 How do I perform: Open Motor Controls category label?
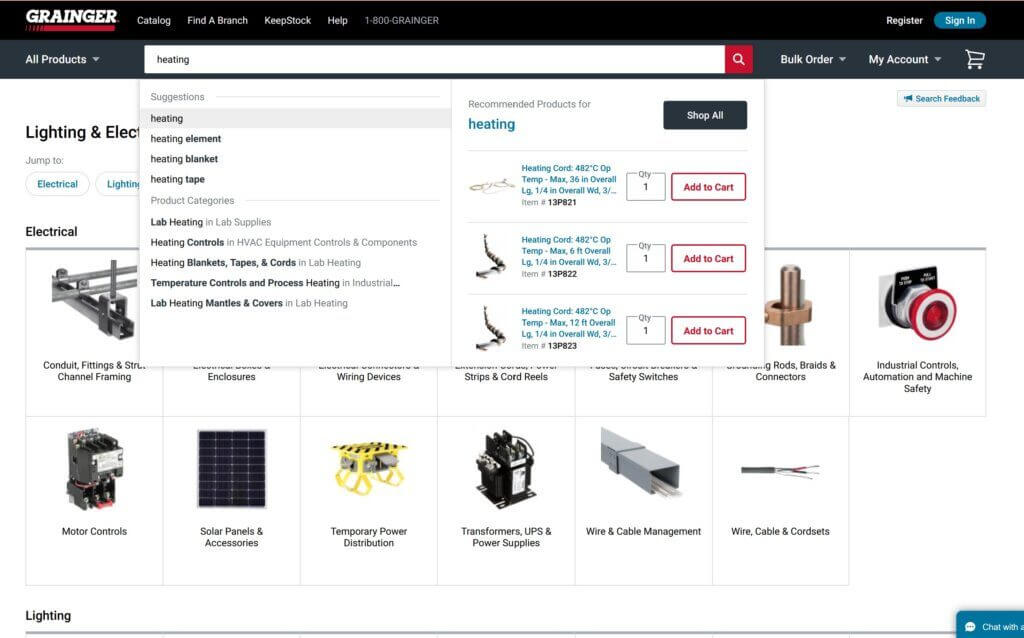click(x=95, y=532)
